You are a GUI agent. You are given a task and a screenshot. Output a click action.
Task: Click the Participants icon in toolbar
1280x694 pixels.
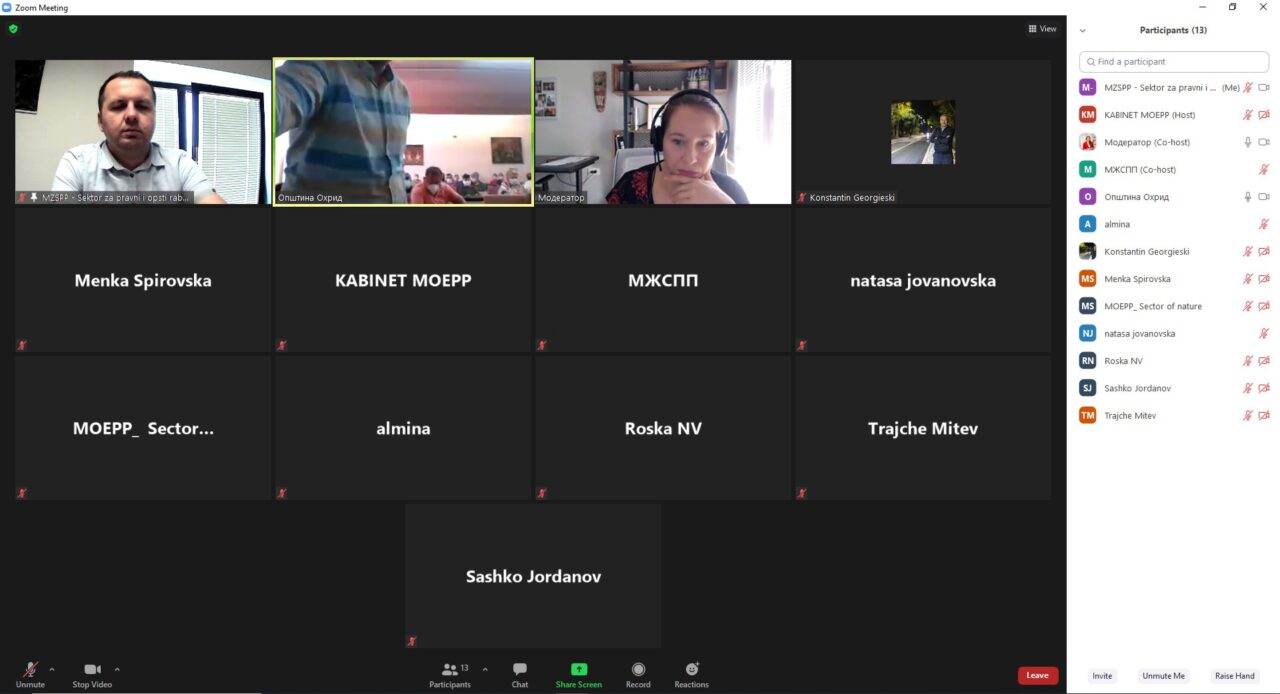(x=449, y=670)
